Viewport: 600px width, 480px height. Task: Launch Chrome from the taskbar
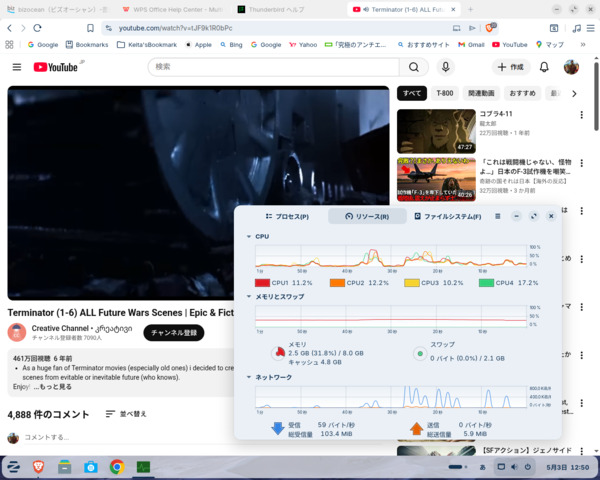click(117, 467)
